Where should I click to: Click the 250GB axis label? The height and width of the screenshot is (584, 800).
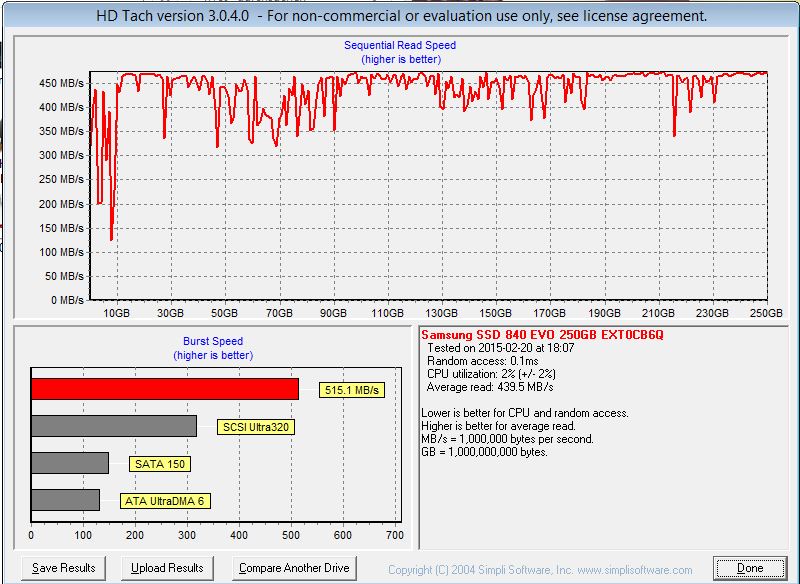click(x=766, y=313)
